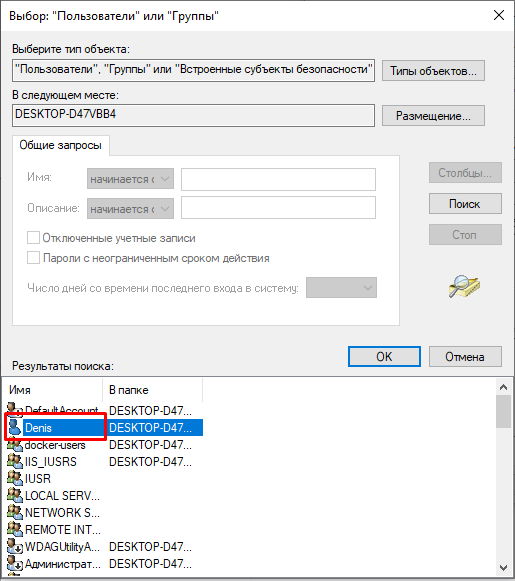This screenshot has height=581, width=515.
Task: Click the Имя search text field
Action: tap(278, 179)
